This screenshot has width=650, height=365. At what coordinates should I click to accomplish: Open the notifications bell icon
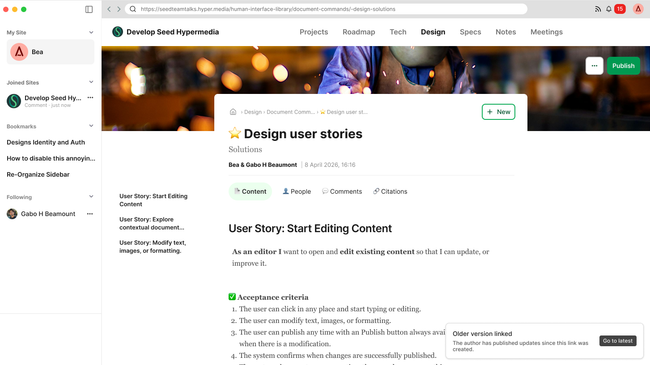coord(609,9)
